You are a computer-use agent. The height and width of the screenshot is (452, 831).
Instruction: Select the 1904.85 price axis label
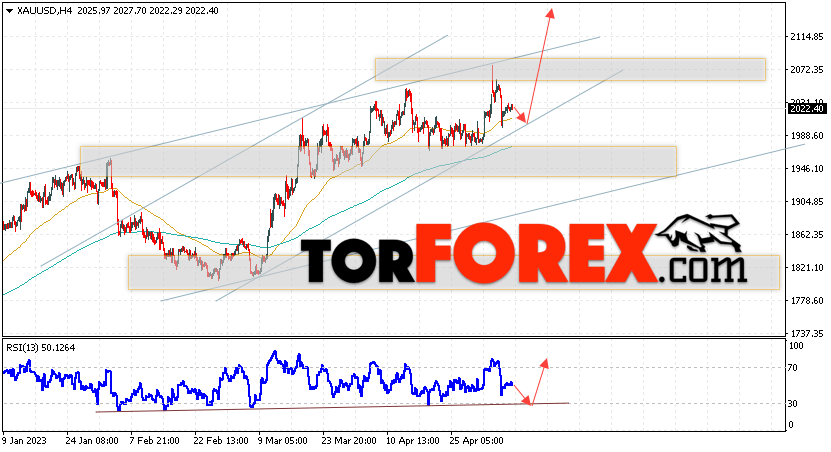pyautogui.click(x=807, y=201)
